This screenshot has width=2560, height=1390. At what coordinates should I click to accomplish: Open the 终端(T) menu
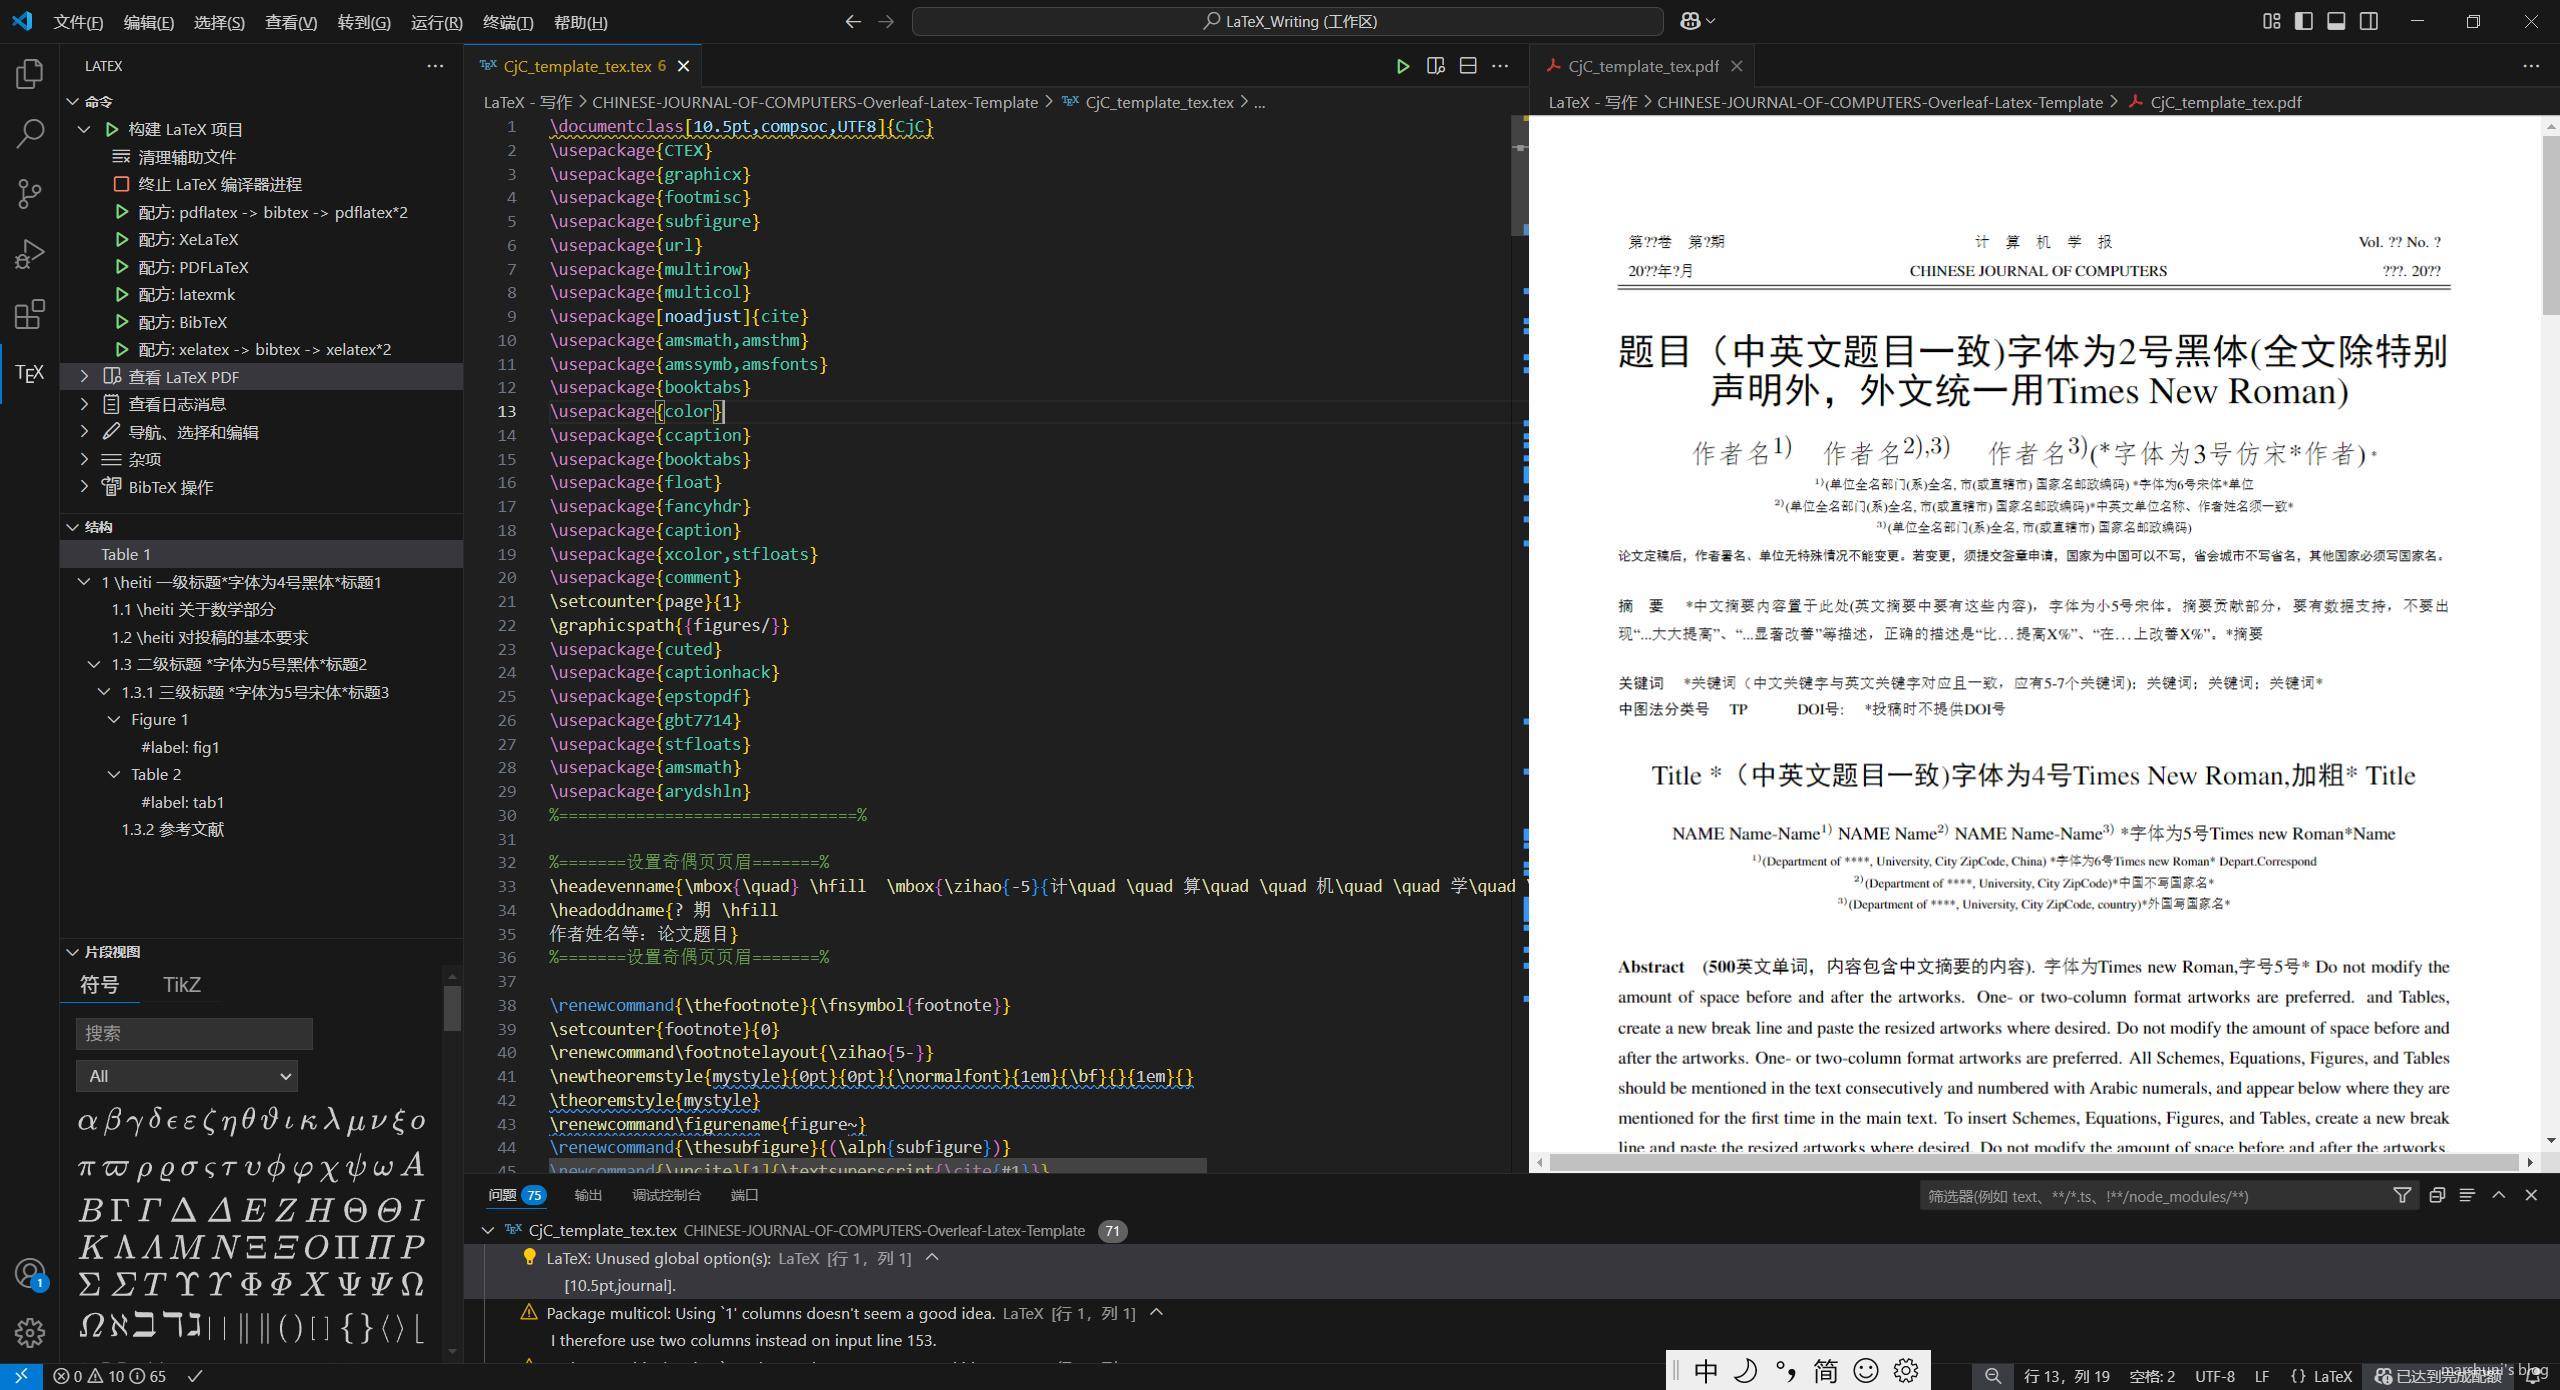pos(508,22)
